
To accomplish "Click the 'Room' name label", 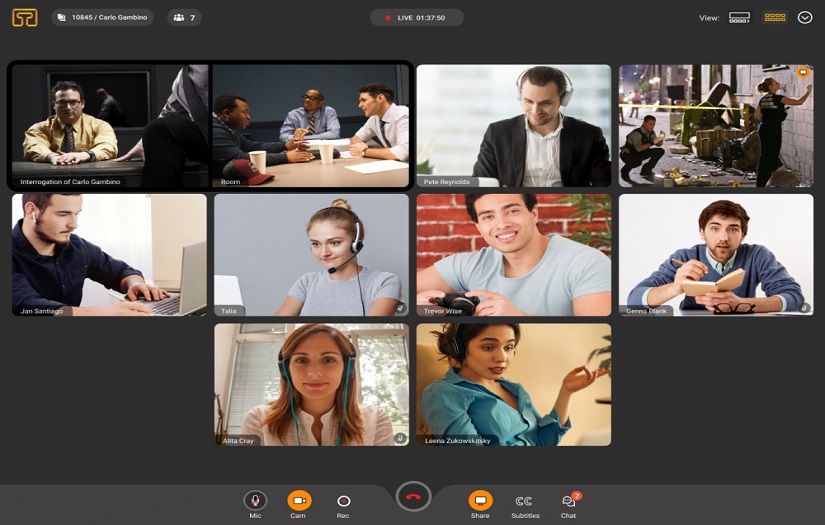I will (x=230, y=182).
